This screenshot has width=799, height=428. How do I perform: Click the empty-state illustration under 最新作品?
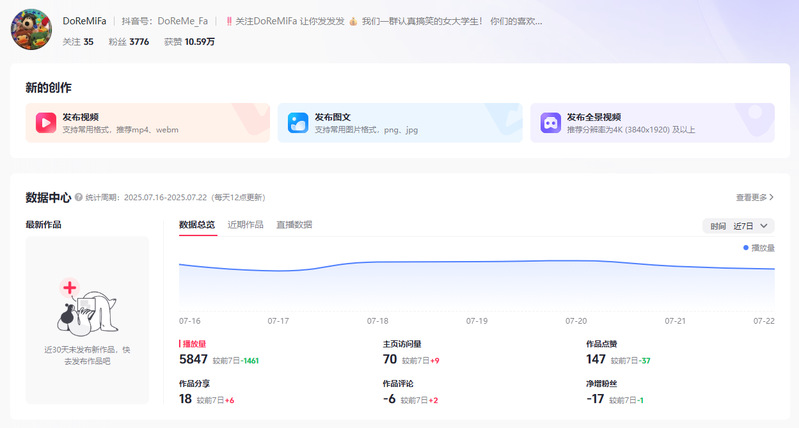[86, 307]
